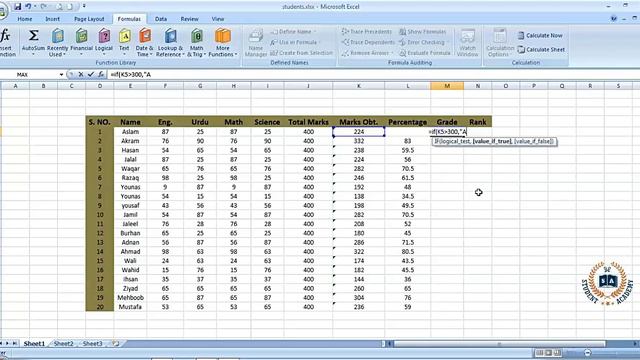Select the Sheet2 worksheet tab

click(64, 344)
